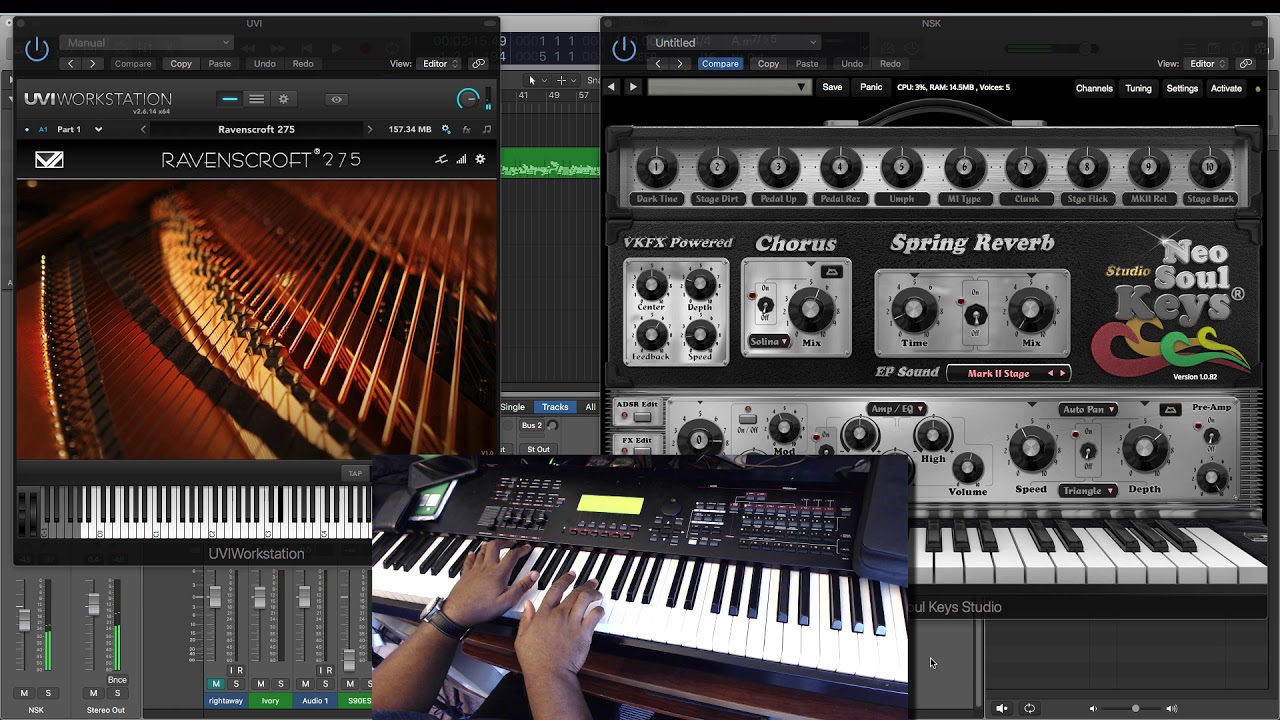Click the Bnce button on Stereo Out
Viewport: 1280px width, 720px height.
(x=117, y=680)
